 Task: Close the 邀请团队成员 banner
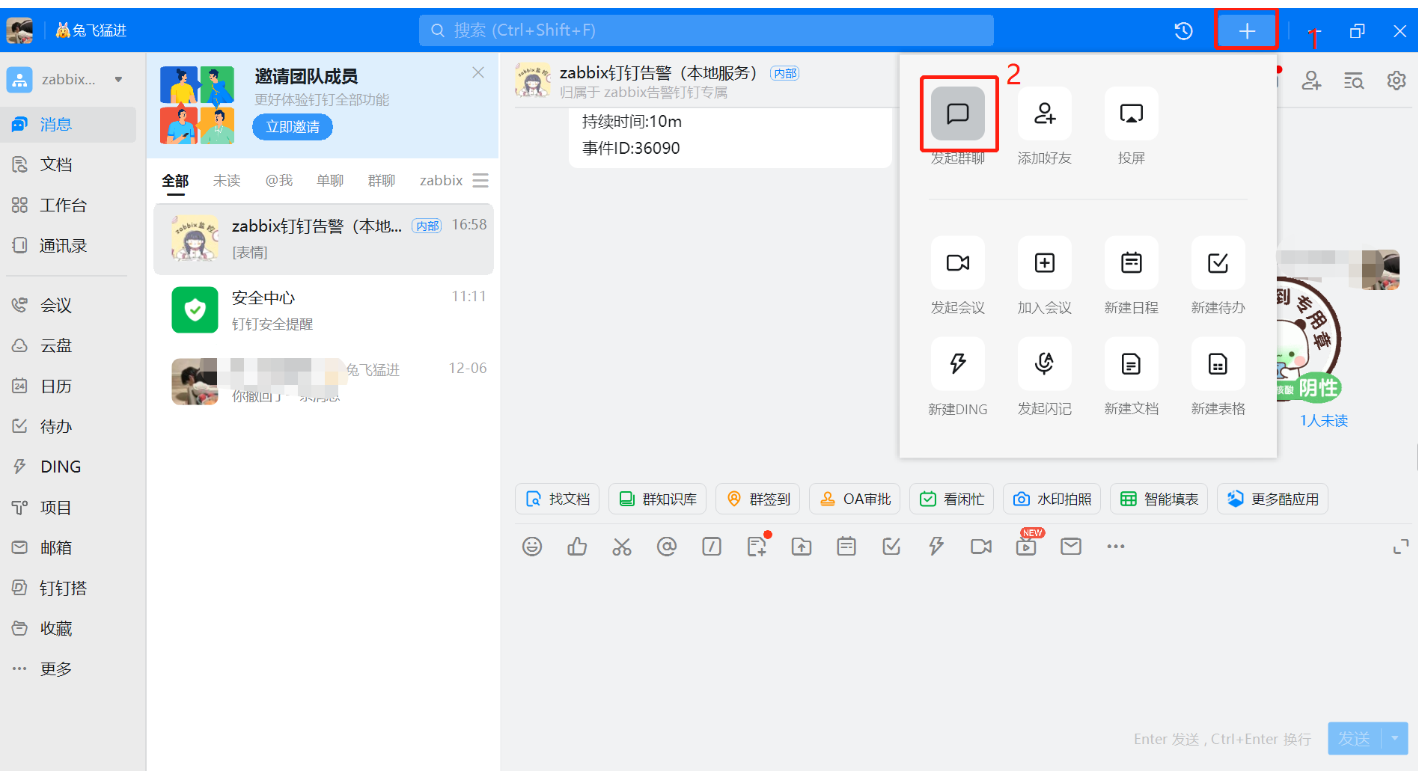click(478, 72)
